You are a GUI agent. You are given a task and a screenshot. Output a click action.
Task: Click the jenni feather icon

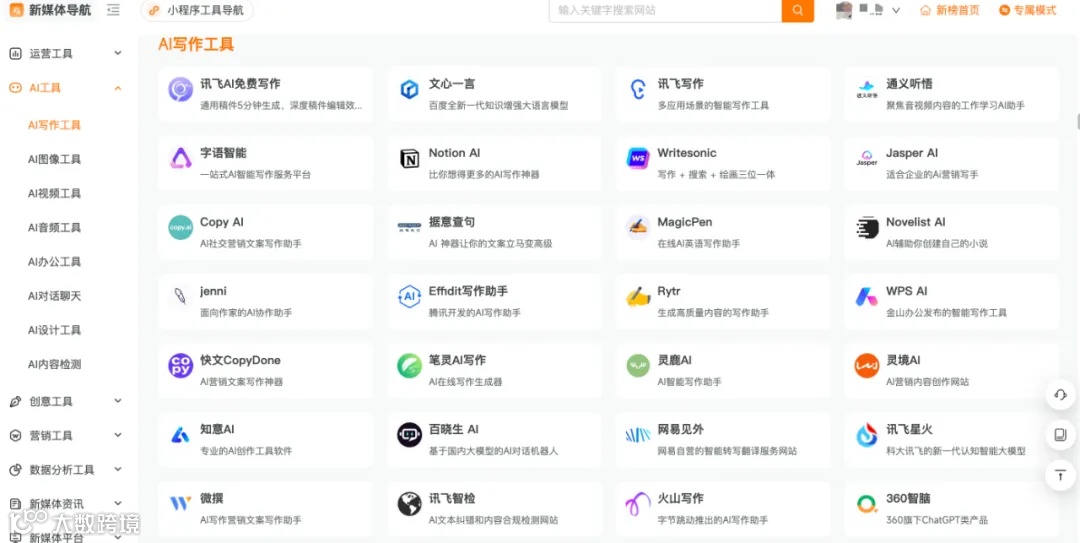[x=180, y=296]
